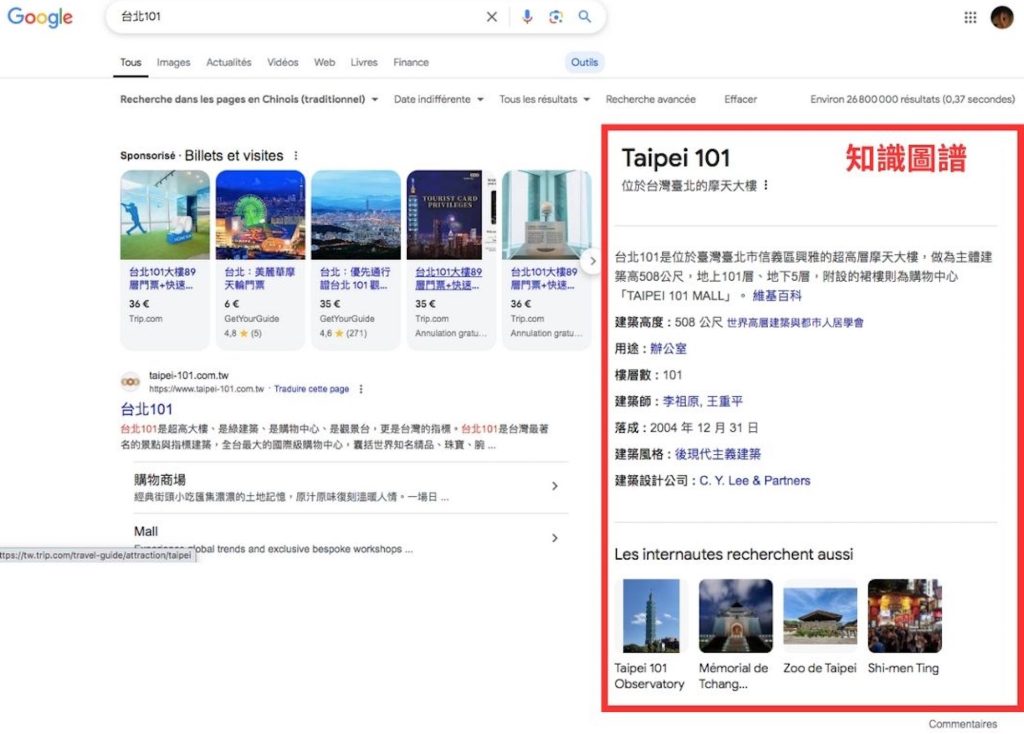
Task: Open the account profile avatar
Action: pos(1002,18)
